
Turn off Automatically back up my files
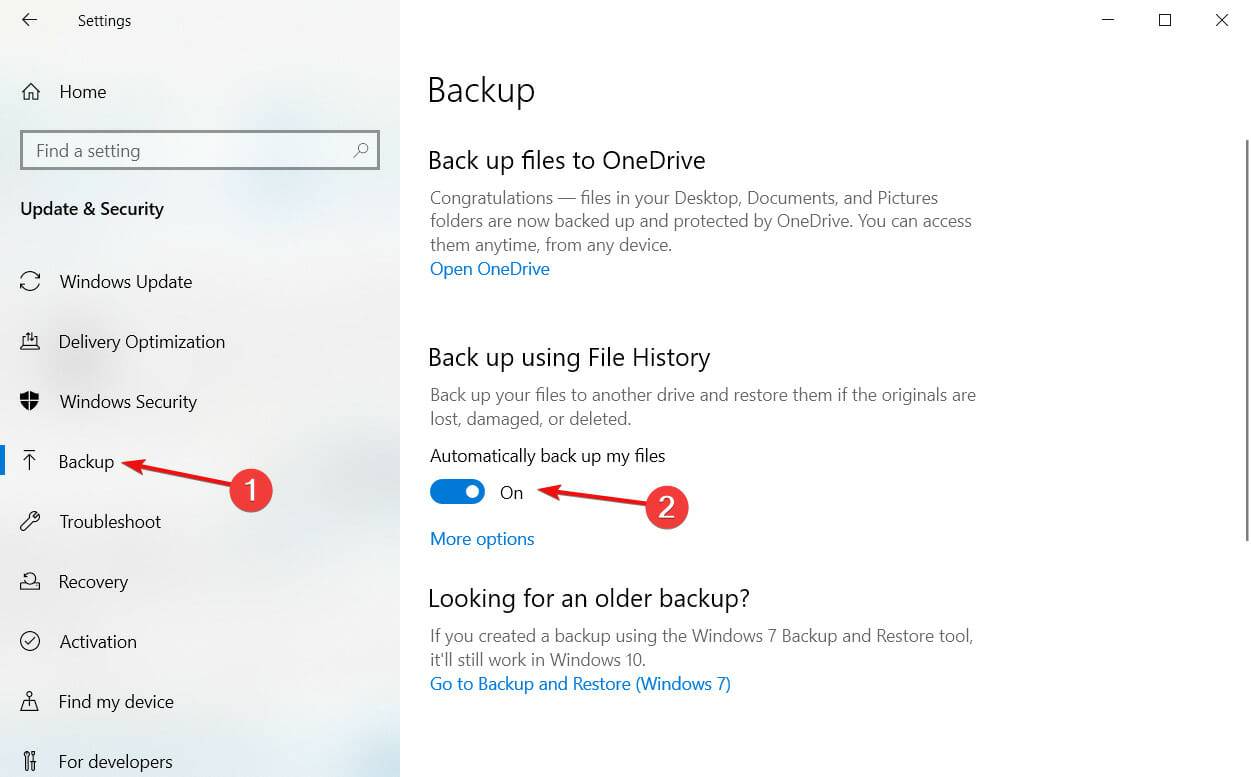point(457,491)
